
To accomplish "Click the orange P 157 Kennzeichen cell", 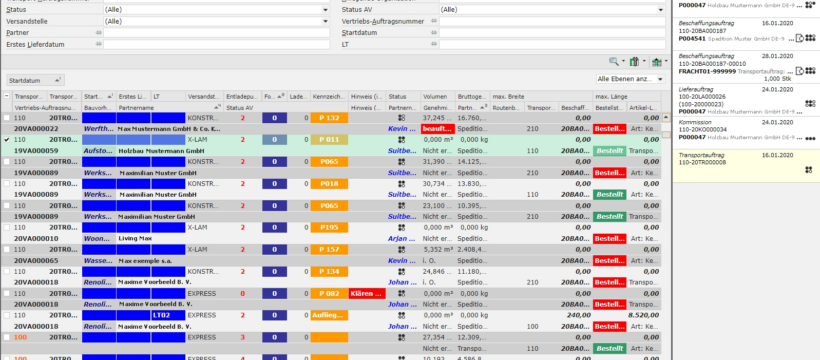I will pos(329,250).
